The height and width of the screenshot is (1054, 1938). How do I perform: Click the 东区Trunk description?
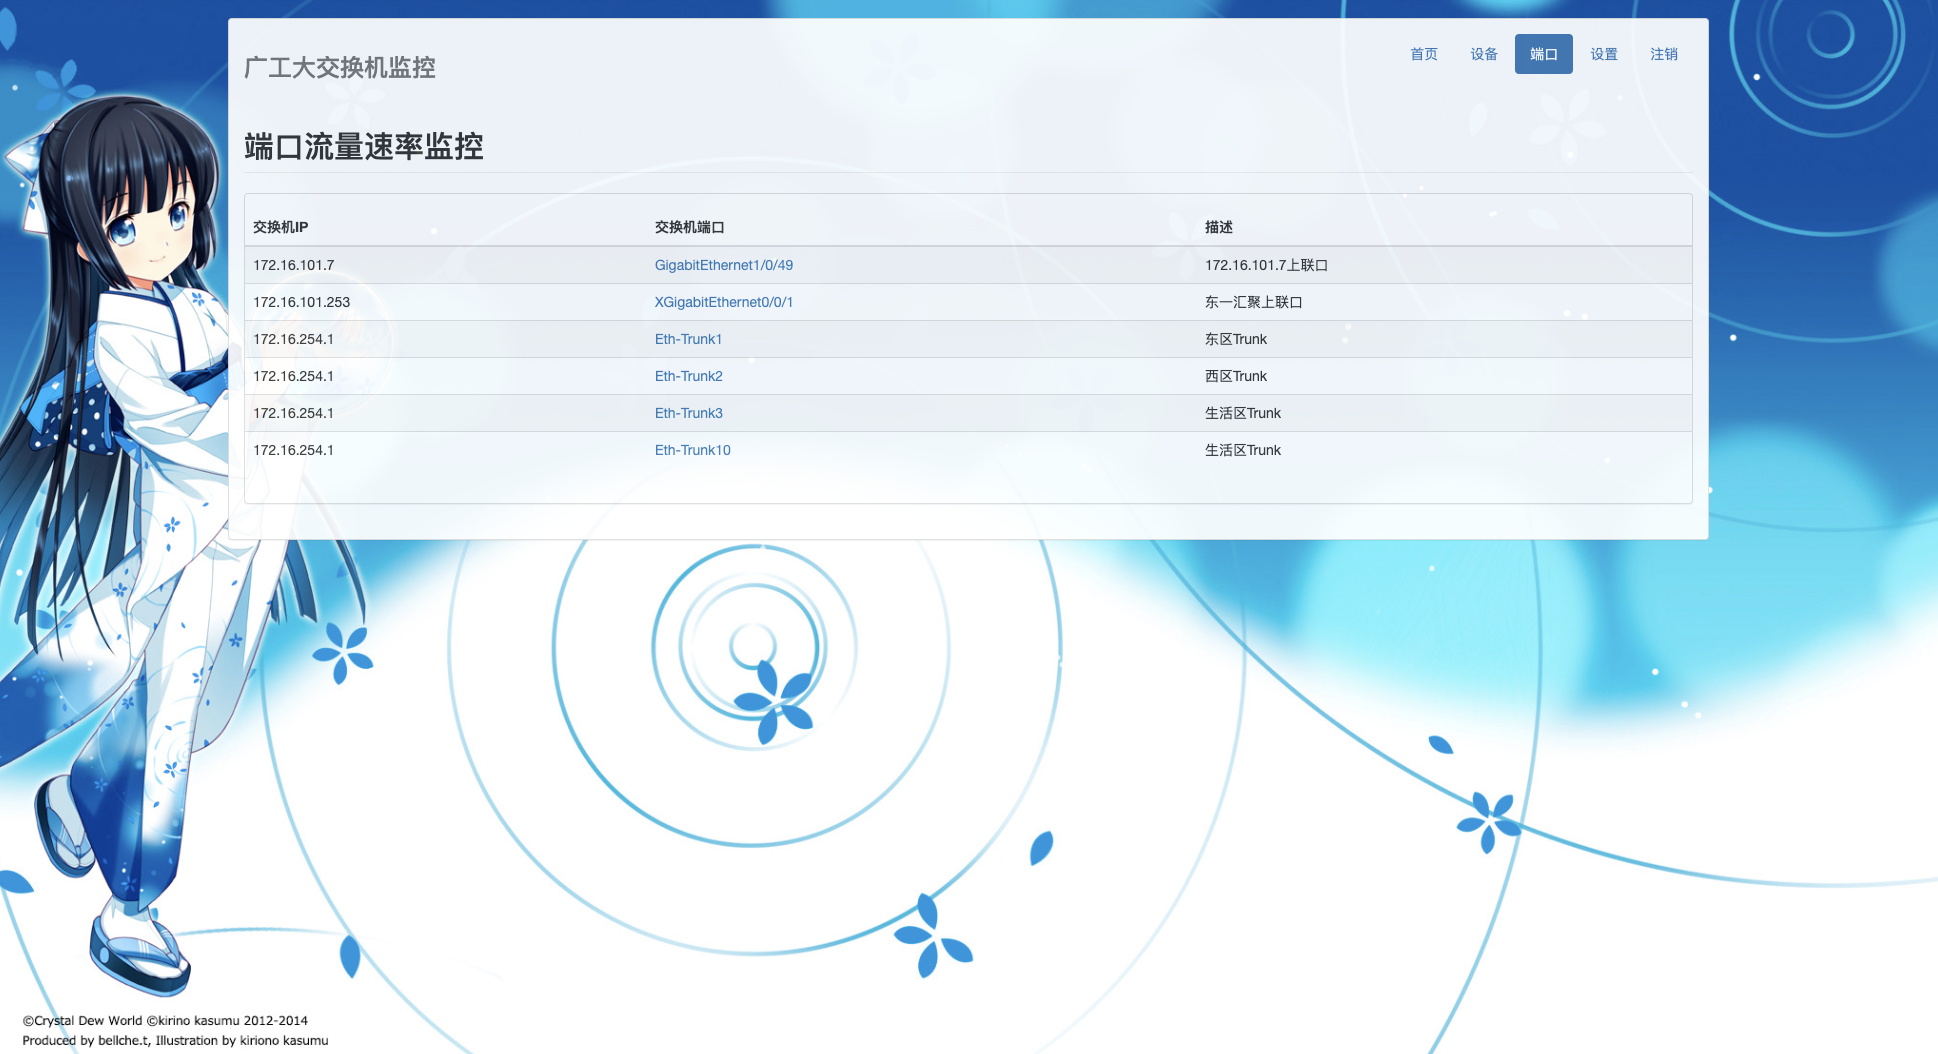click(x=1235, y=339)
